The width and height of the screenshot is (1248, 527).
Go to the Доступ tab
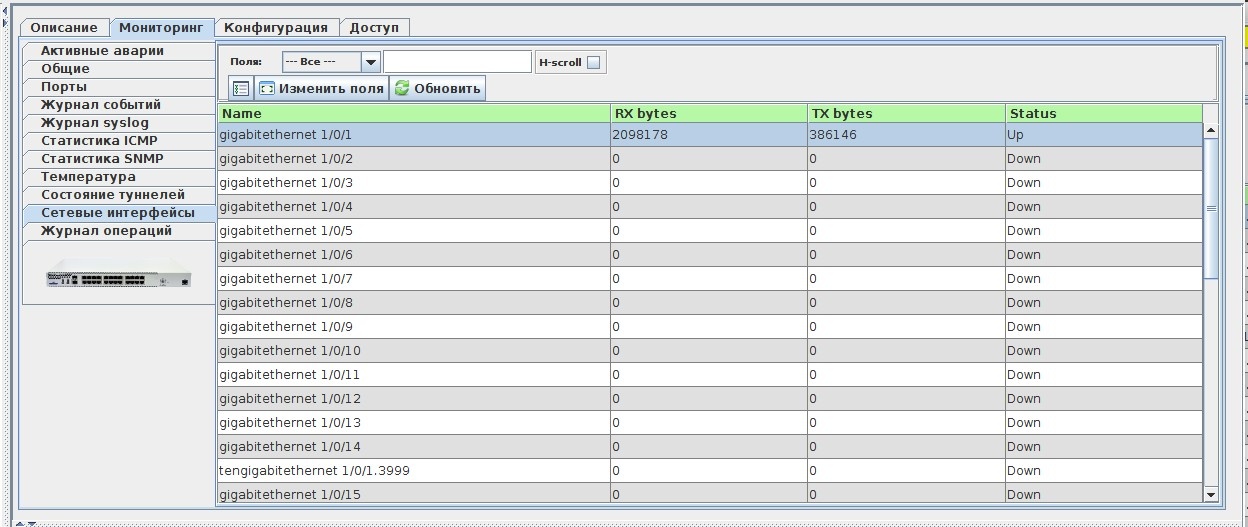point(374,27)
